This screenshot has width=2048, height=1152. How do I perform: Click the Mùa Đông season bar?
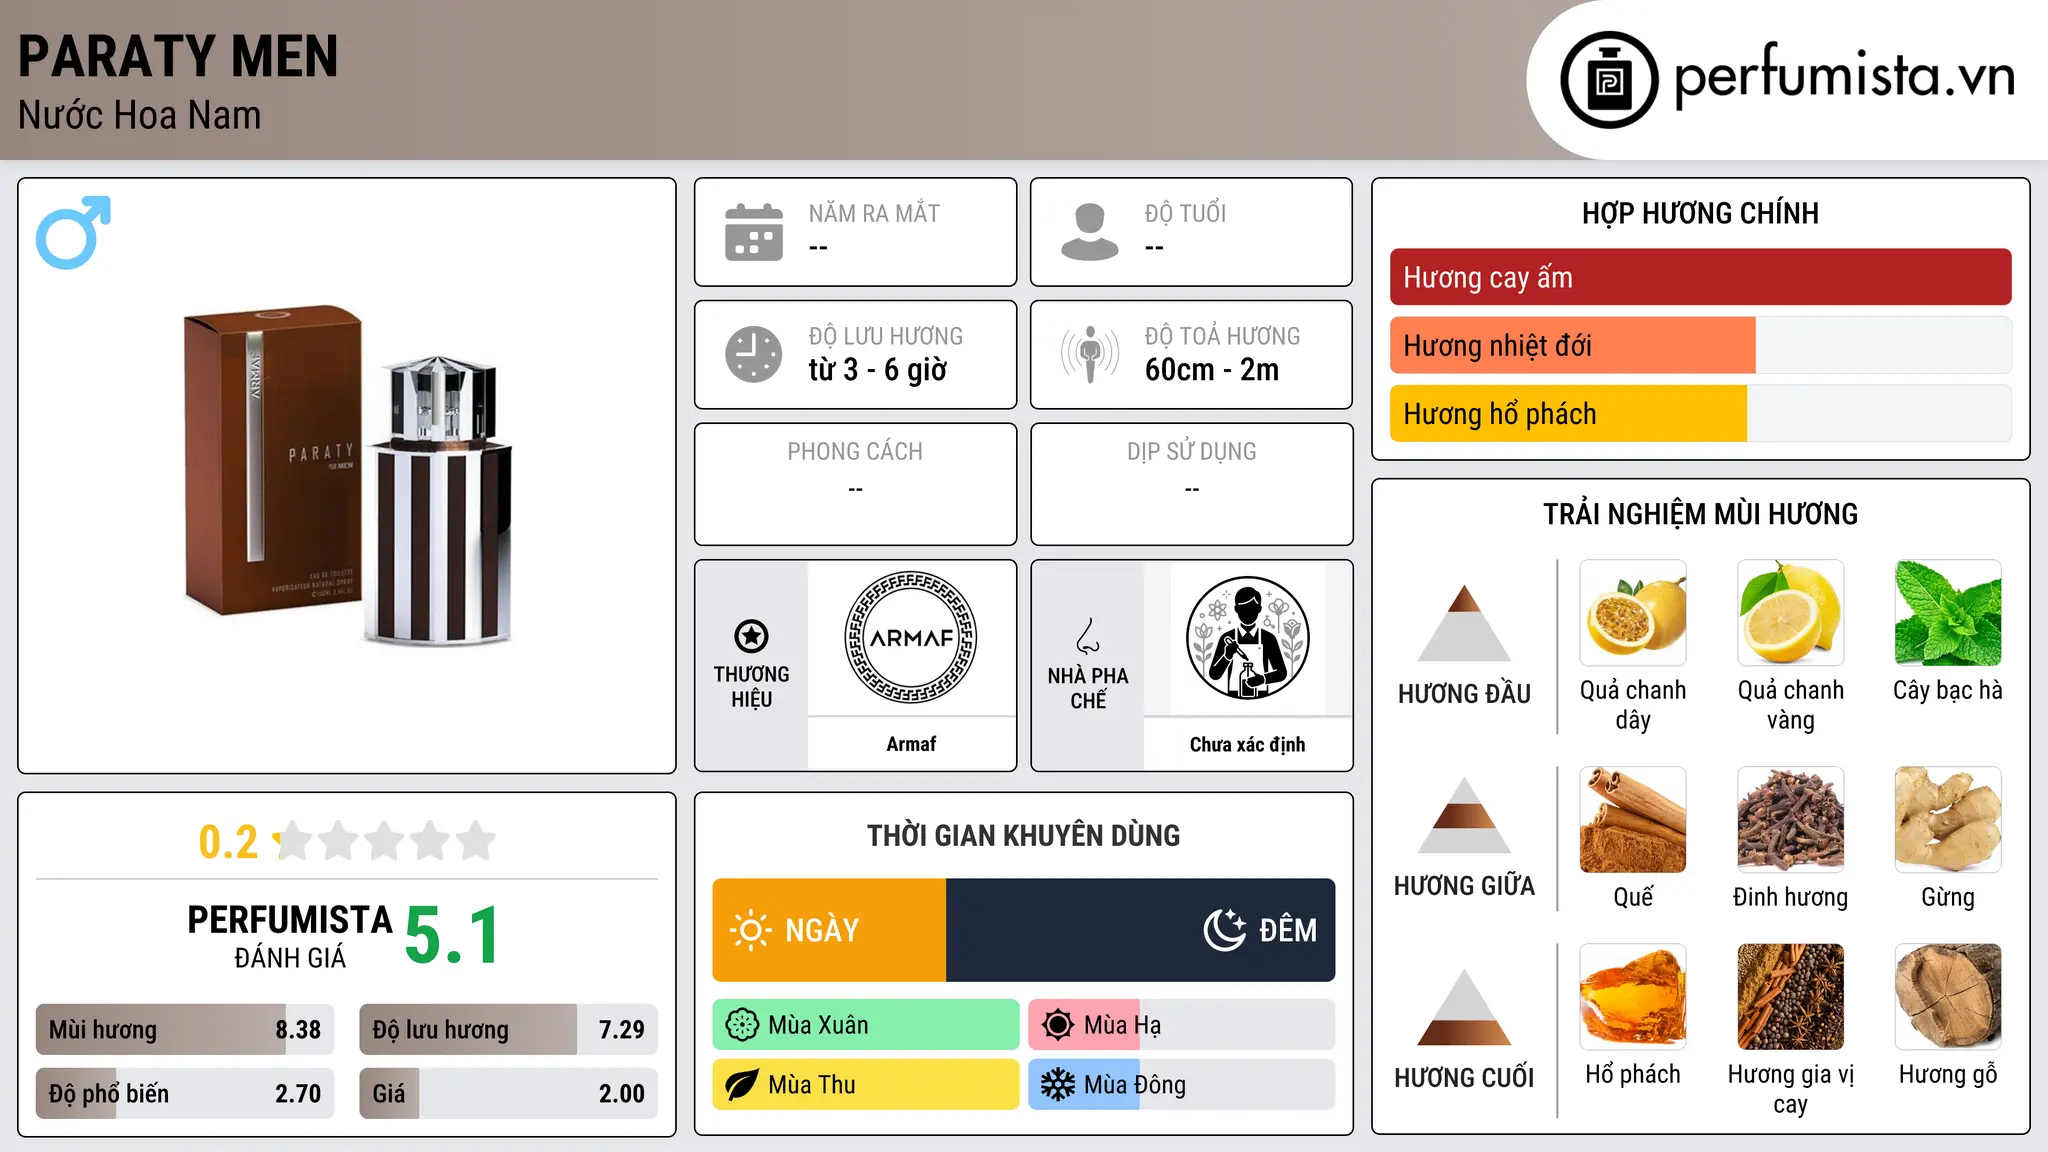tap(1182, 1085)
